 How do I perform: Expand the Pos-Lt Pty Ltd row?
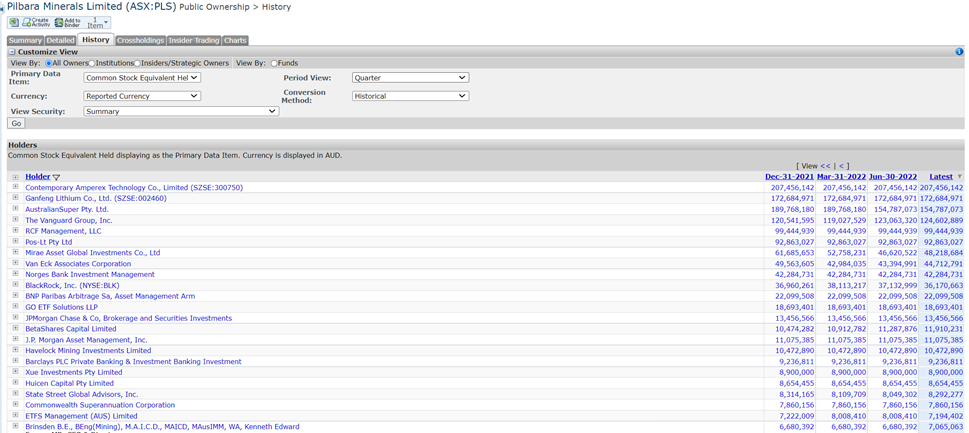point(15,242)
